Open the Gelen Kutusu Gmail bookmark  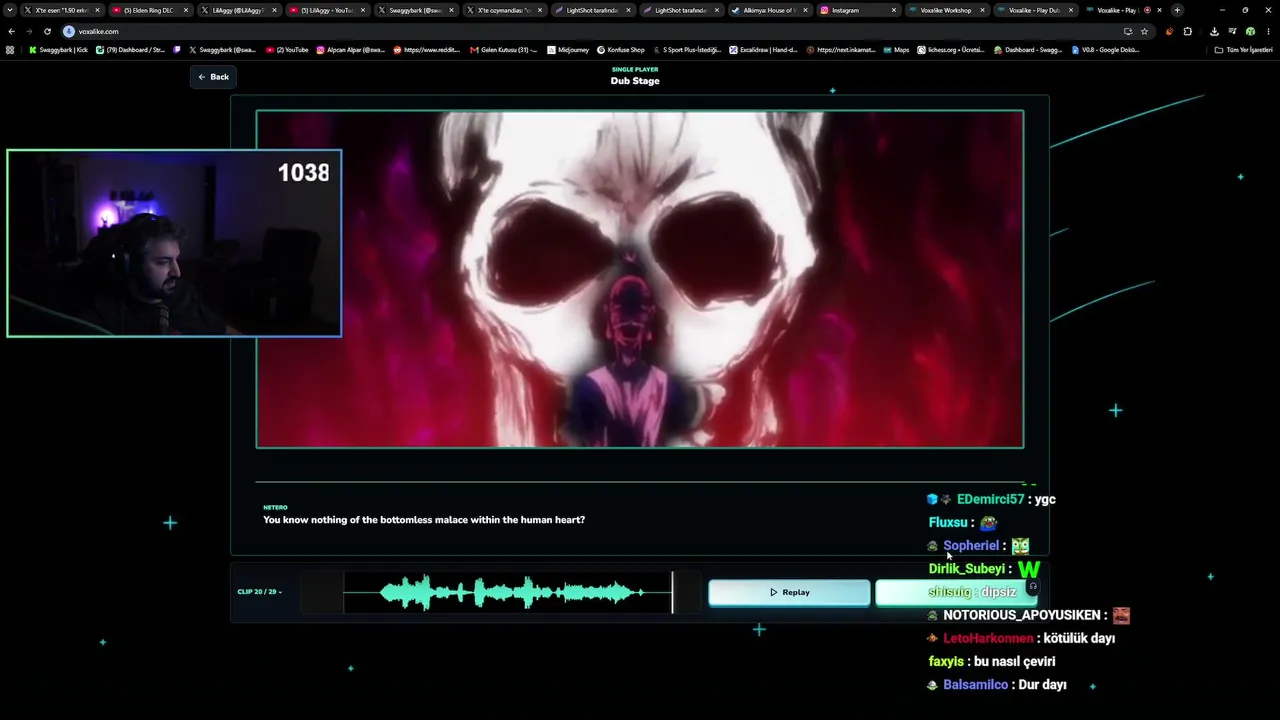pos(502,49)
